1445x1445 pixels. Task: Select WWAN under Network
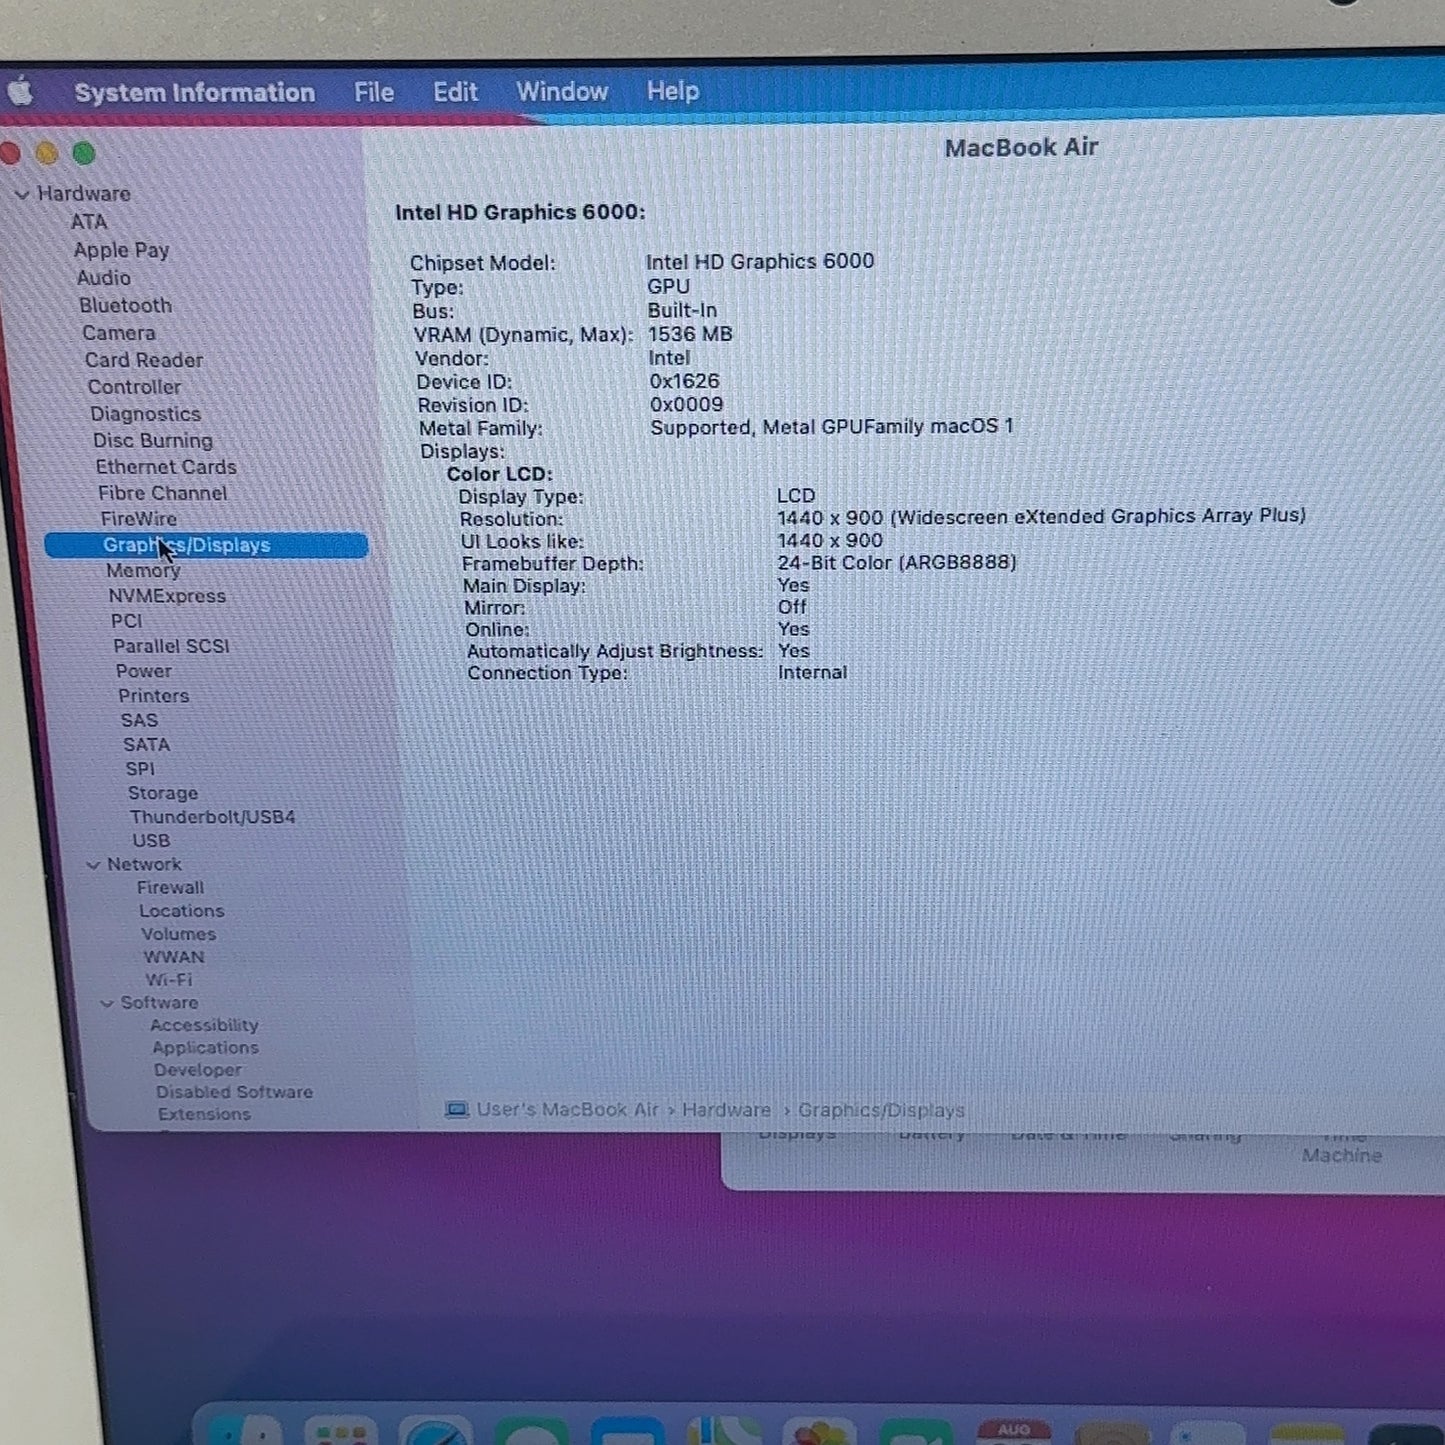174,957
